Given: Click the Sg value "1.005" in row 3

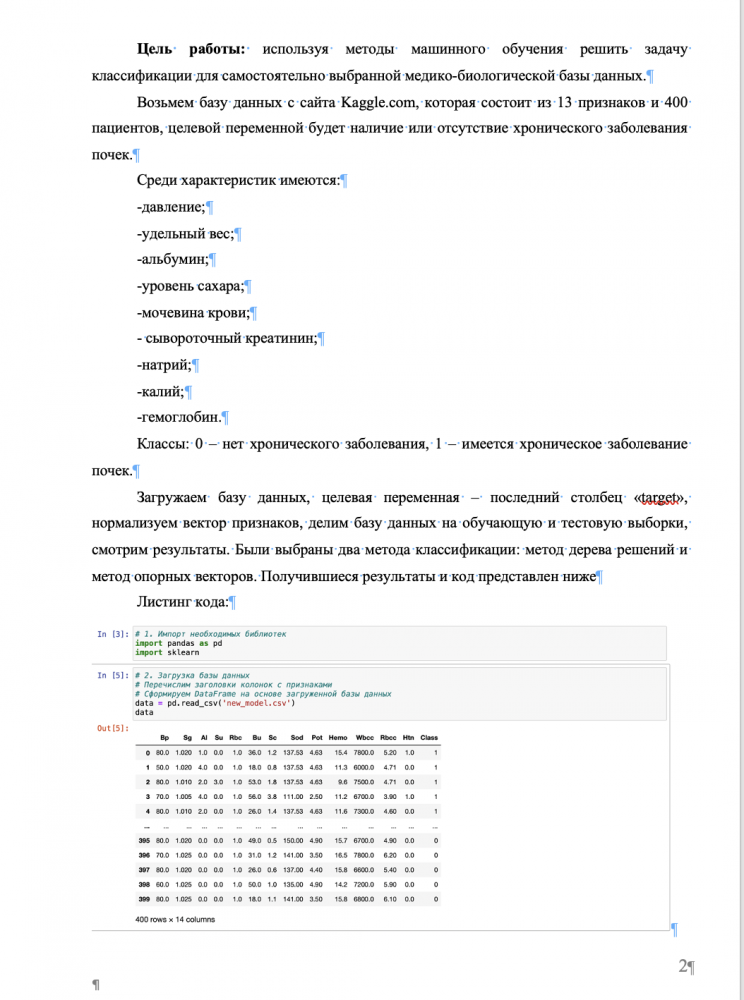Looking at the screenshot, I should click(184, 797).
